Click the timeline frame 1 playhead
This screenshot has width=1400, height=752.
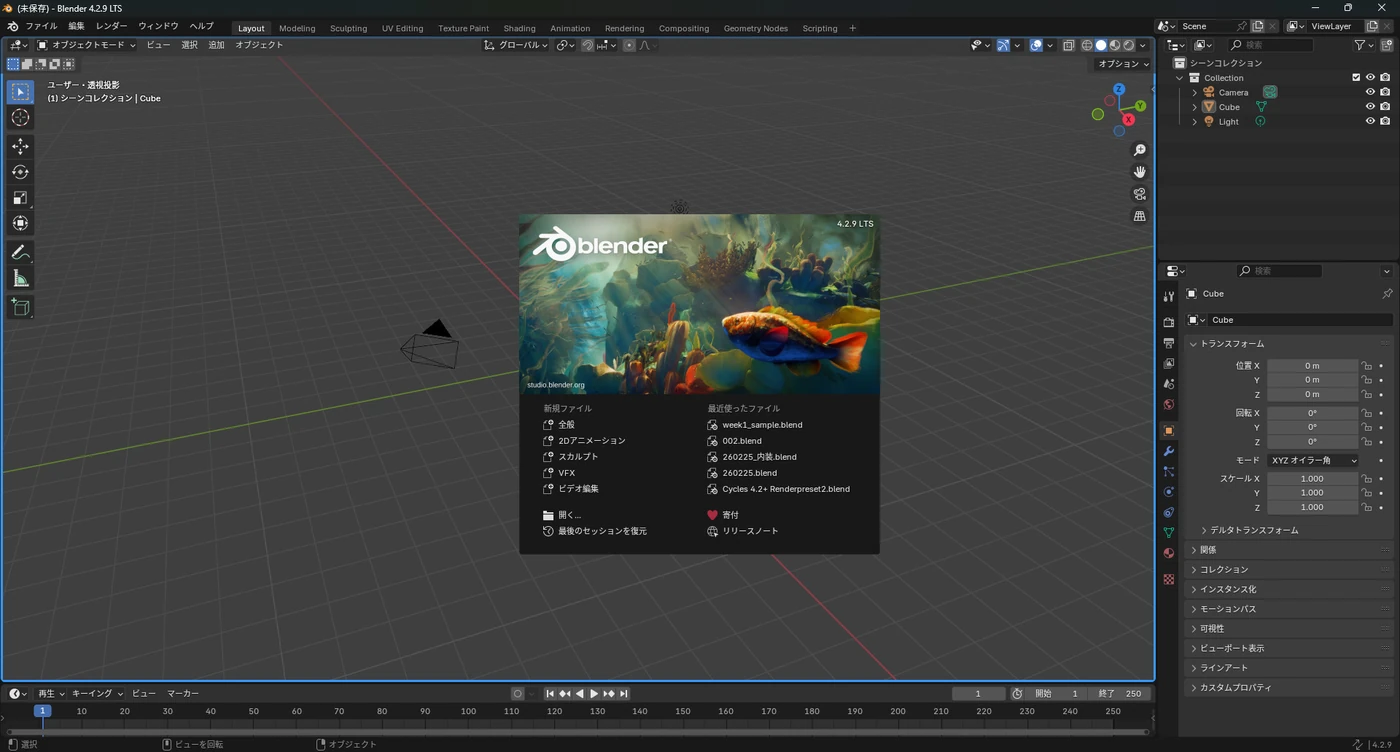pyautogui.click(x=42, y=711)
